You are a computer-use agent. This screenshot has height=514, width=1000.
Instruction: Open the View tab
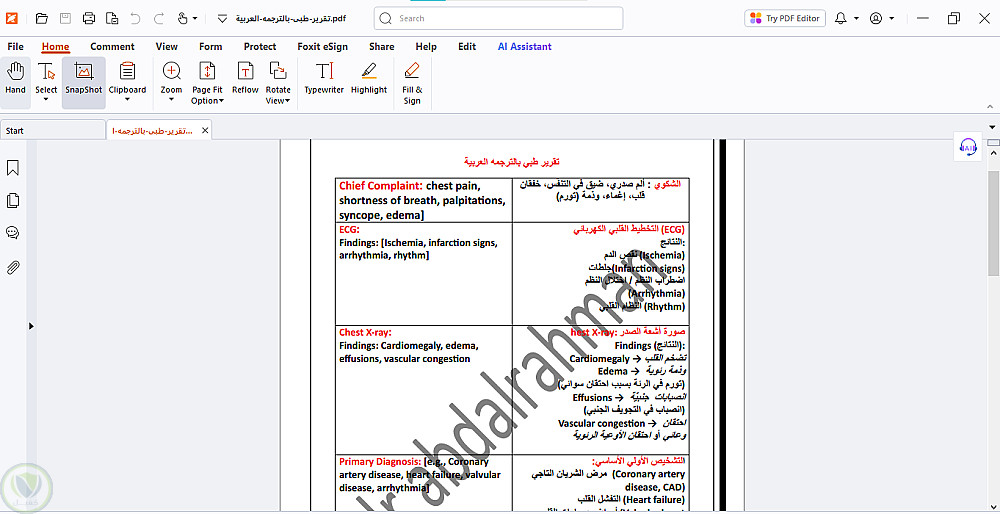tap(166, 47)
